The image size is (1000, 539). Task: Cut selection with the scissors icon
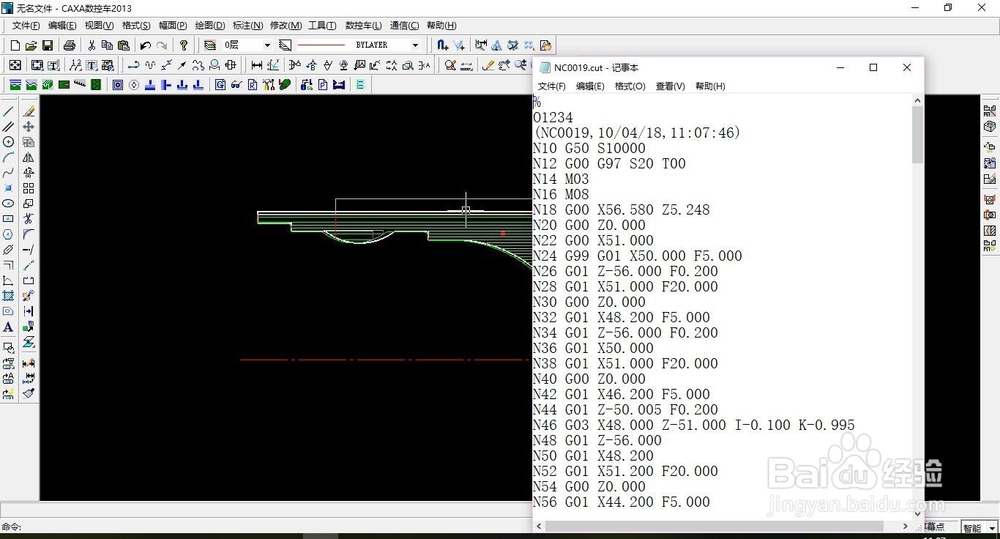pyautogui.click(x=91, y=45)
